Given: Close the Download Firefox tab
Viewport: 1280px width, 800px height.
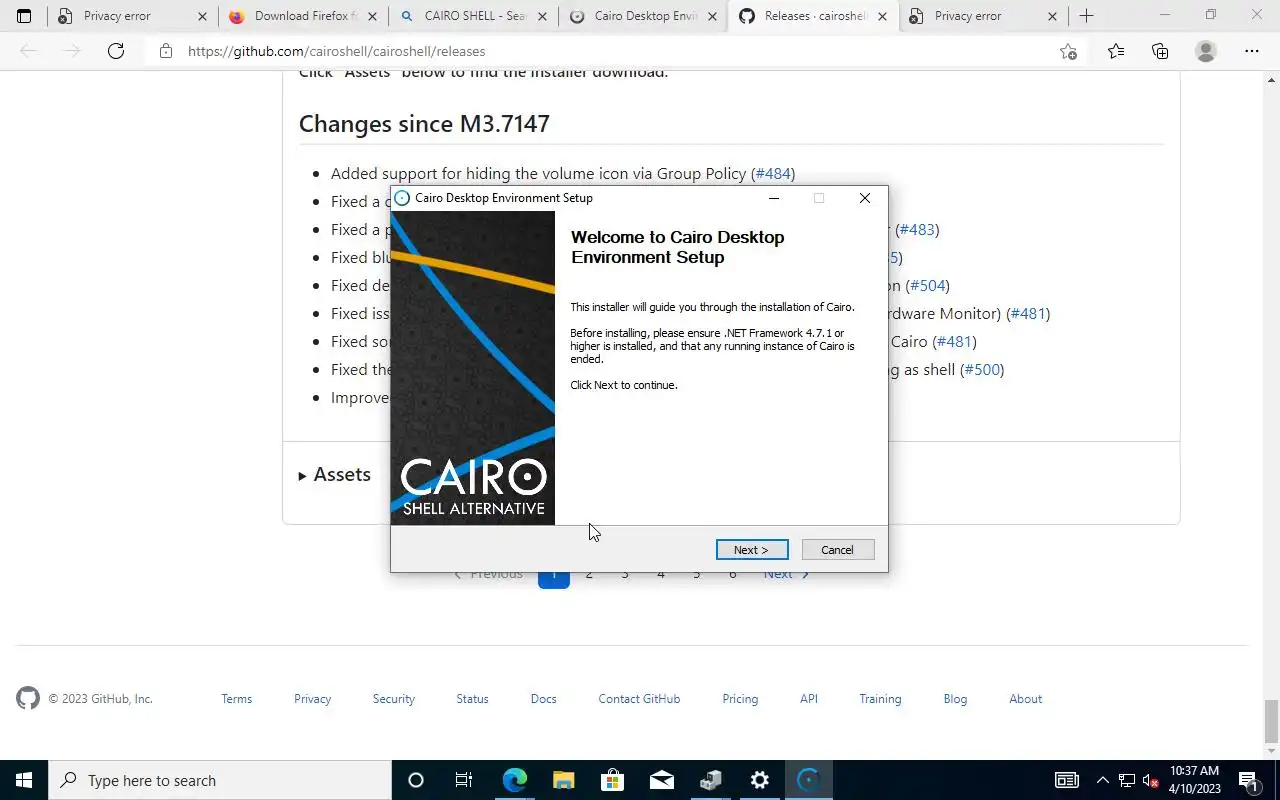Looking at the screenshot, I should pyautogui.click(x=372, y=16).
